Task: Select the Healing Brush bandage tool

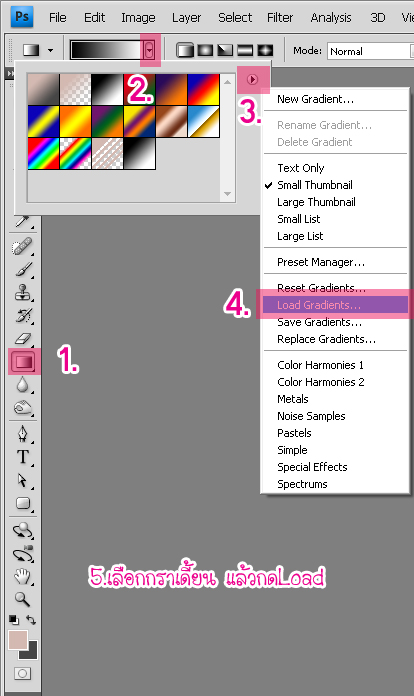Action: pos(22,247)
